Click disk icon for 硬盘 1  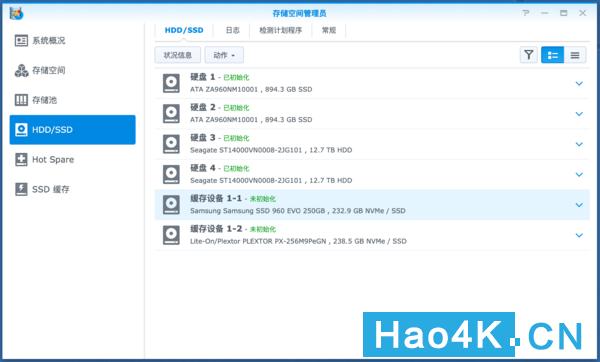point(171,83)
